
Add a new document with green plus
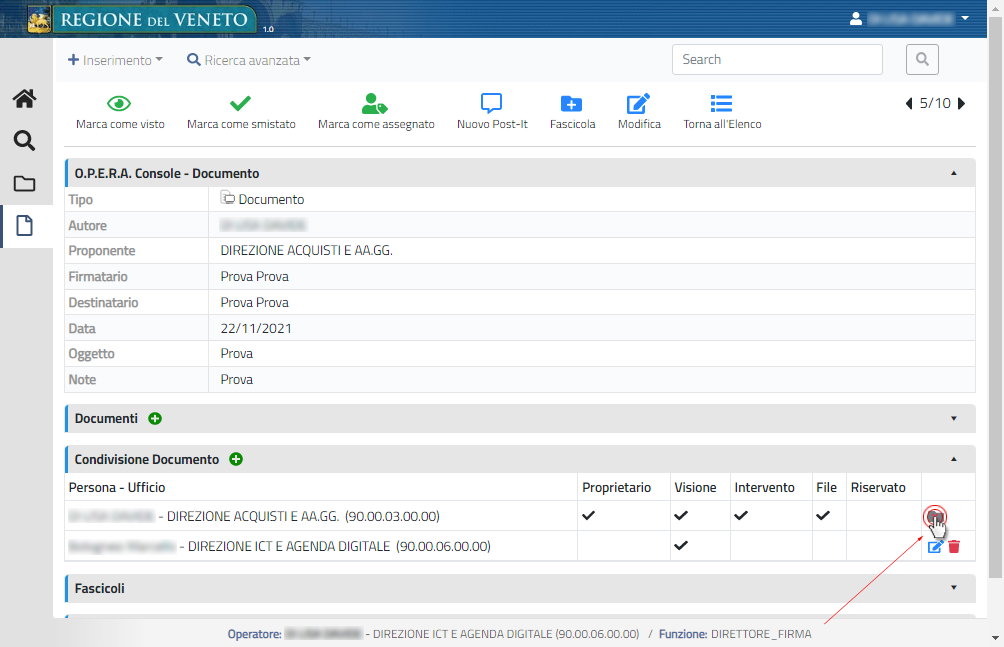pos(155,419)
